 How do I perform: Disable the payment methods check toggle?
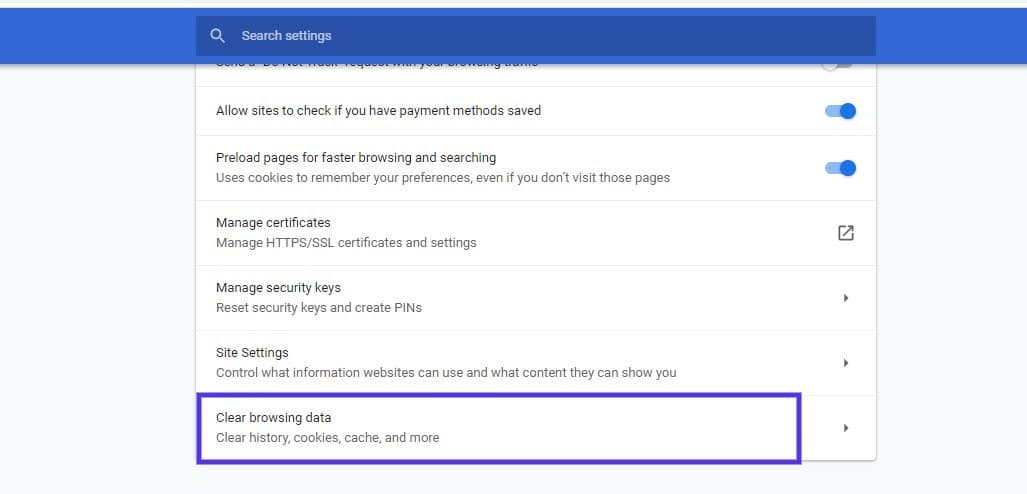tap(840, 111)
